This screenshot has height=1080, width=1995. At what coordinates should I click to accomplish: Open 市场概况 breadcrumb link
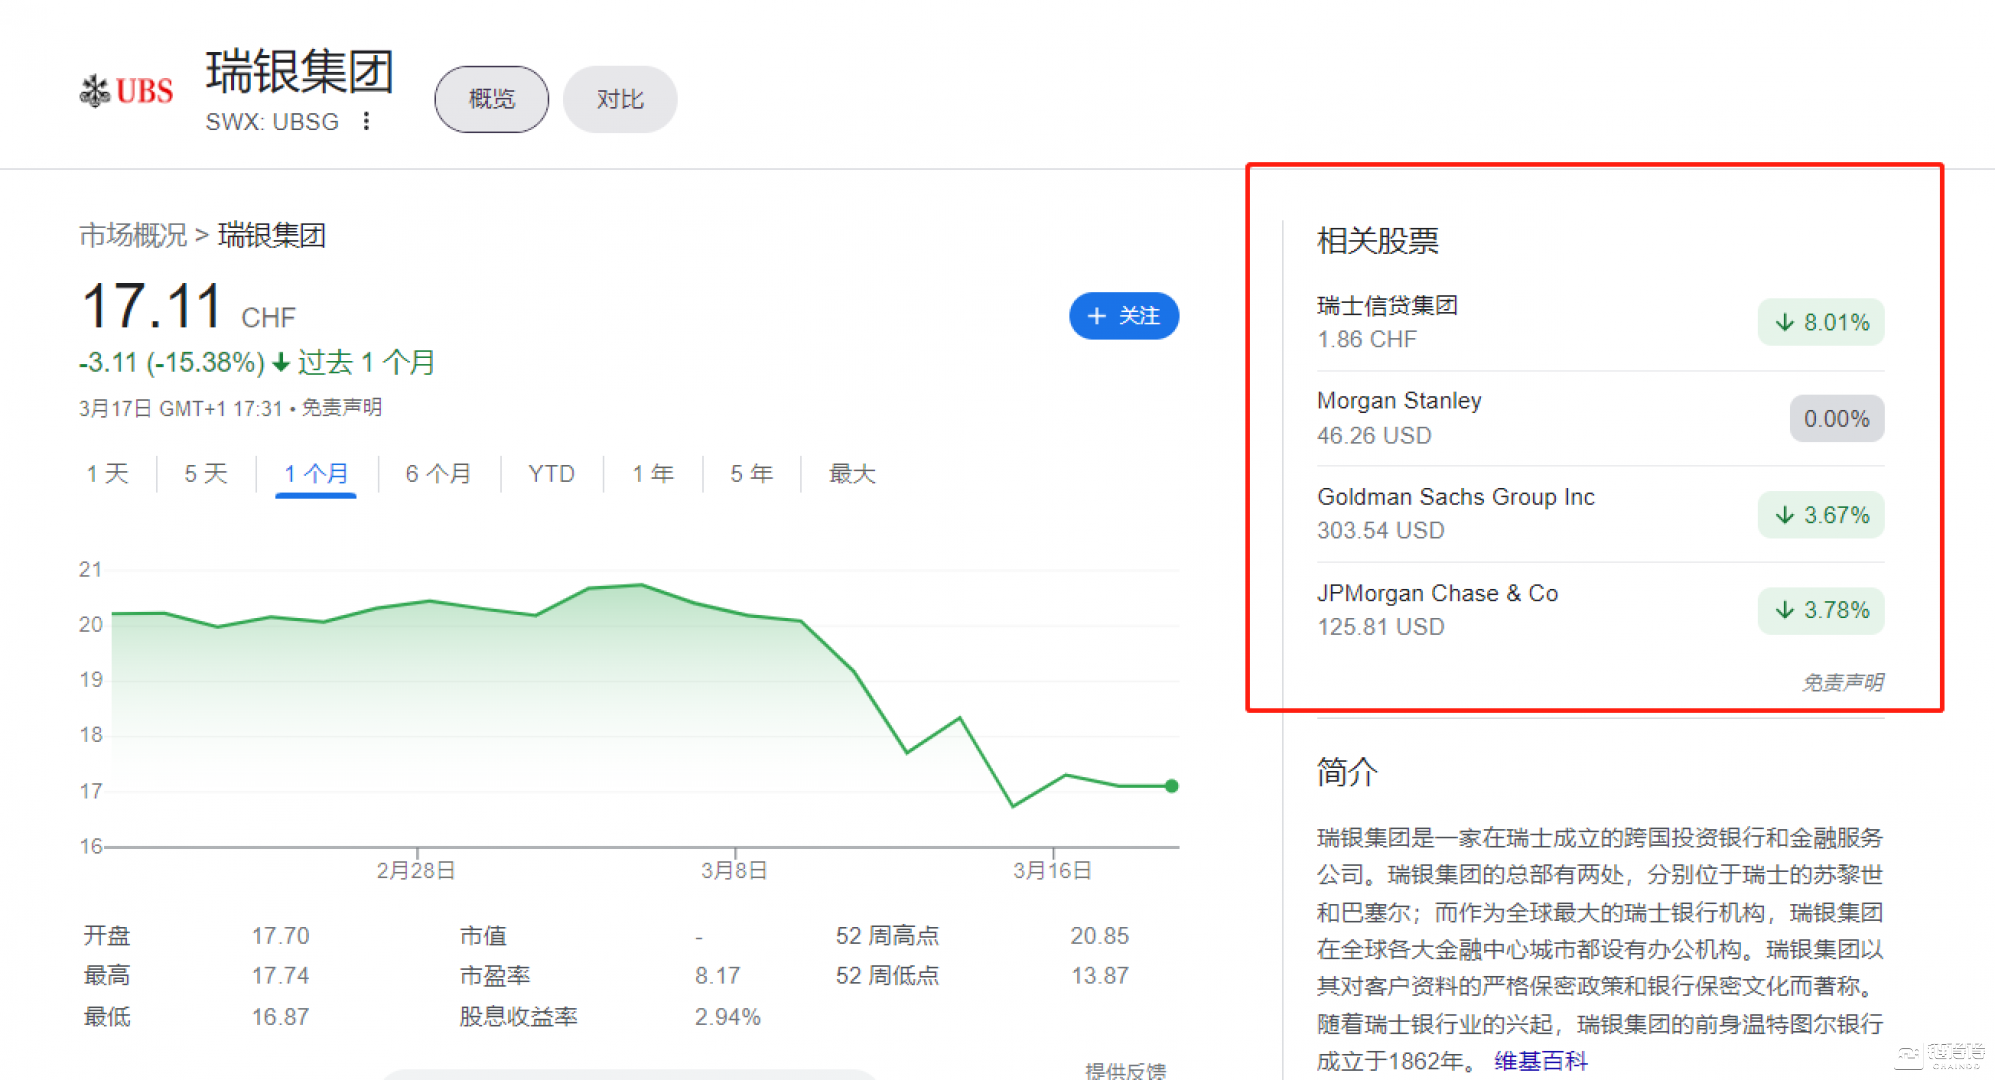(x=133, y=235)
